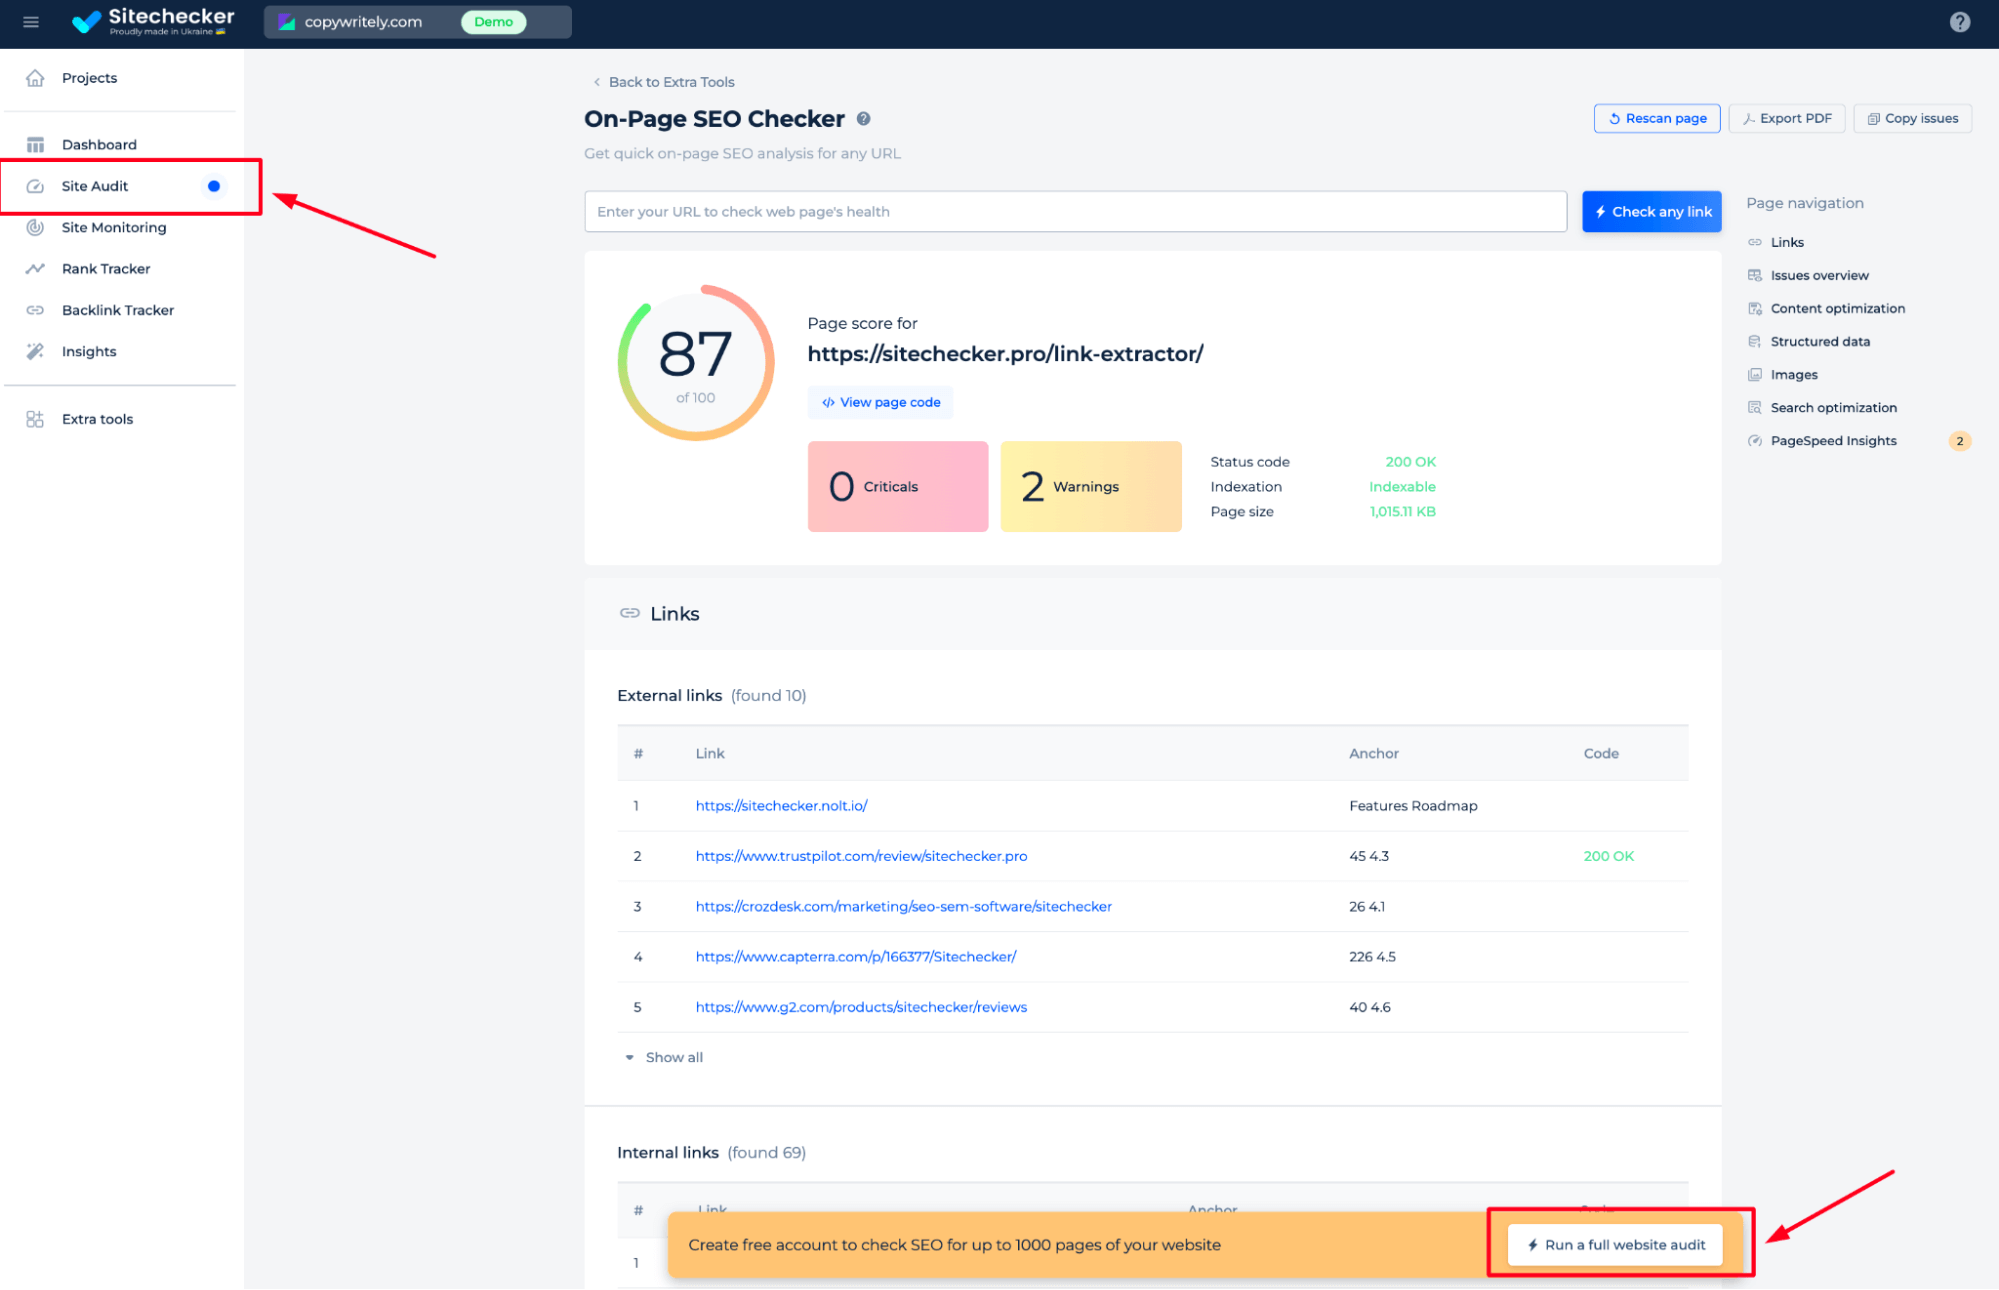
Task: Click the Dashboard icon in sidebar
Action: pyautogui.click(x=35, y=145)
